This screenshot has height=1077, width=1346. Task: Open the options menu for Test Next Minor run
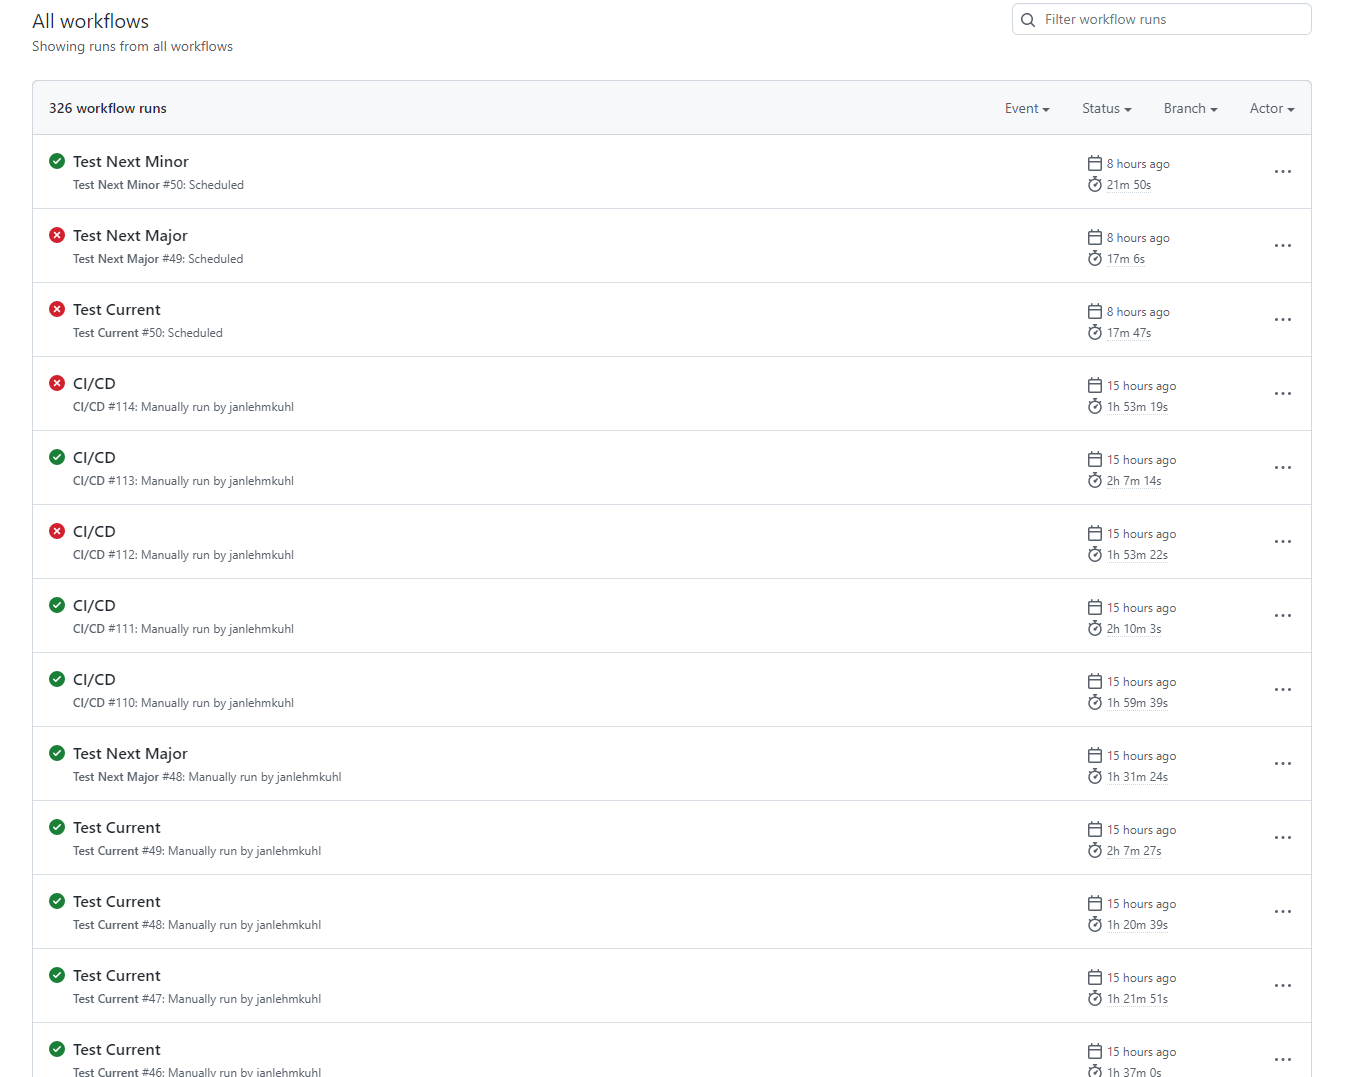click(1283, 171)
